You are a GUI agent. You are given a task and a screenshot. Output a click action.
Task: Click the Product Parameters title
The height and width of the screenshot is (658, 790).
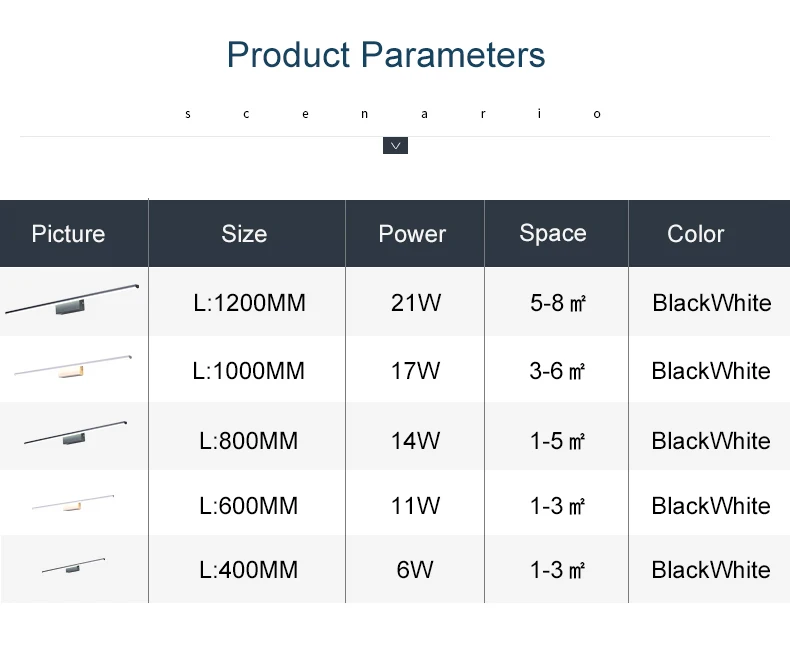click(386, 54)
